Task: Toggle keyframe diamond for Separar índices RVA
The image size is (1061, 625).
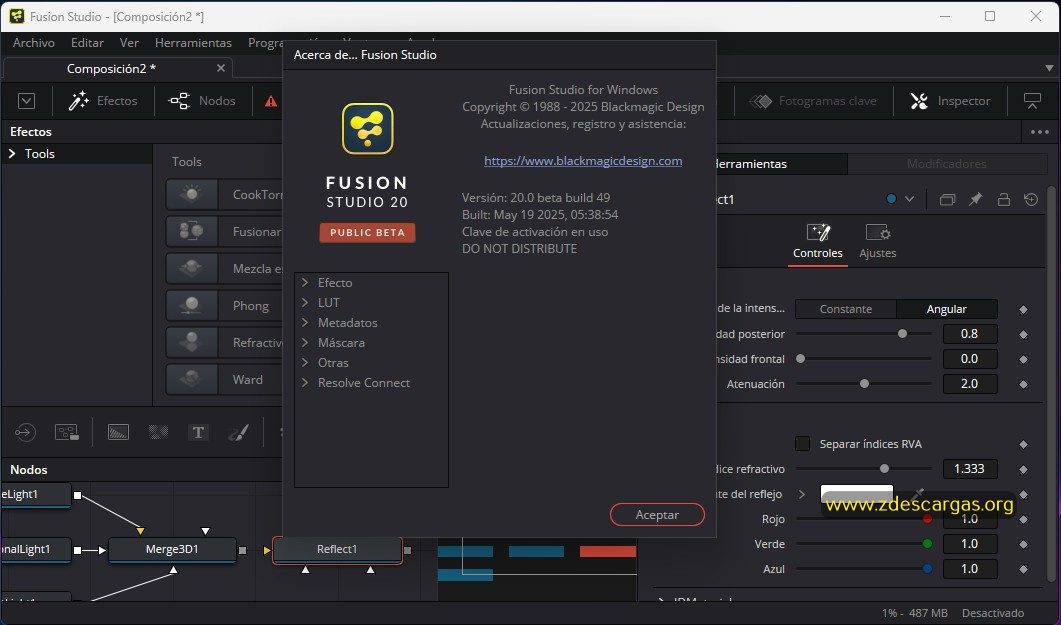Action: pyautogui.click(x=1023, y=444)
